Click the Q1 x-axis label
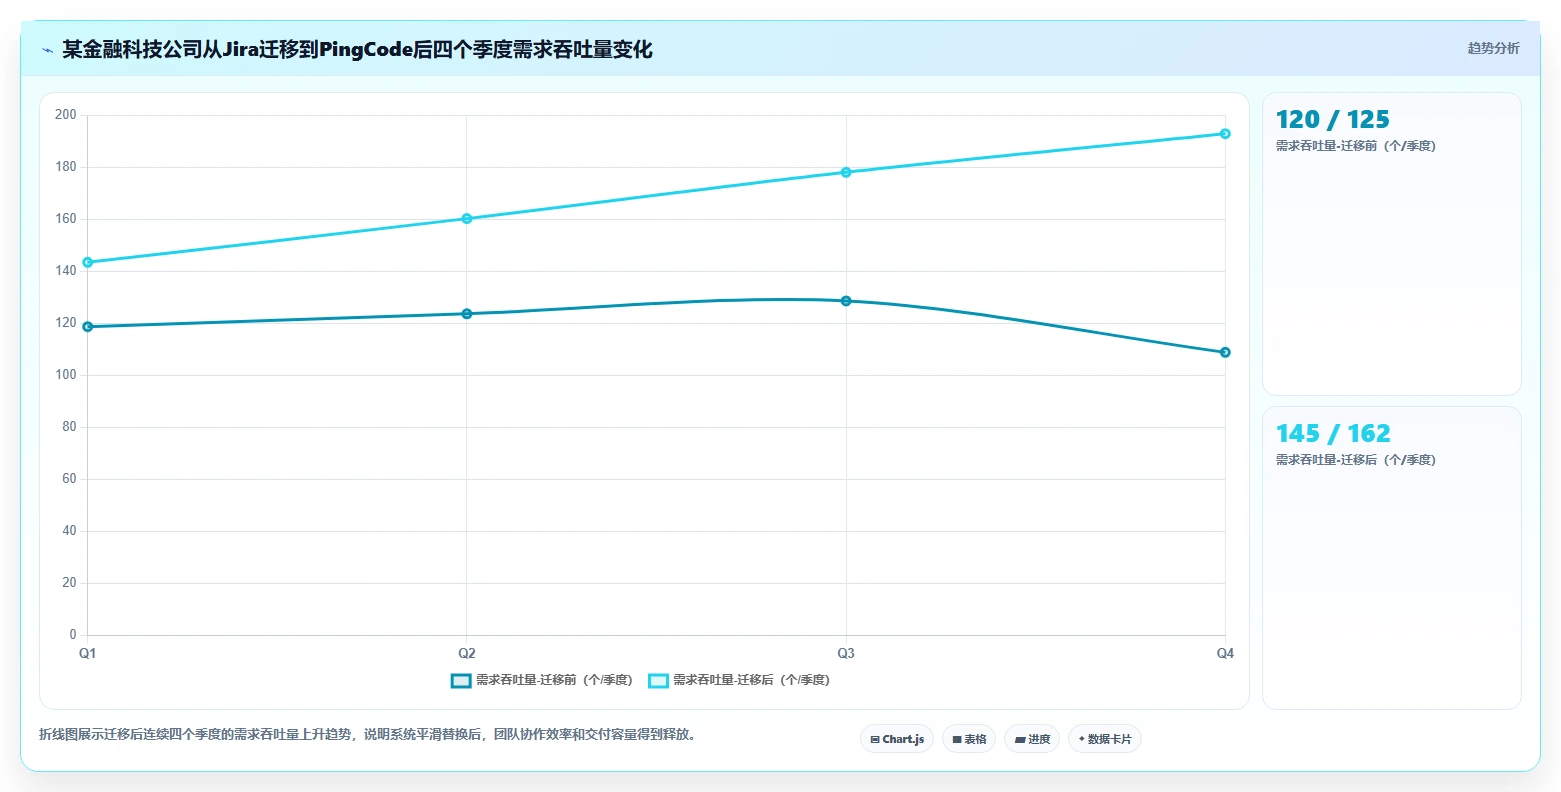 click(x=88, y=653)
